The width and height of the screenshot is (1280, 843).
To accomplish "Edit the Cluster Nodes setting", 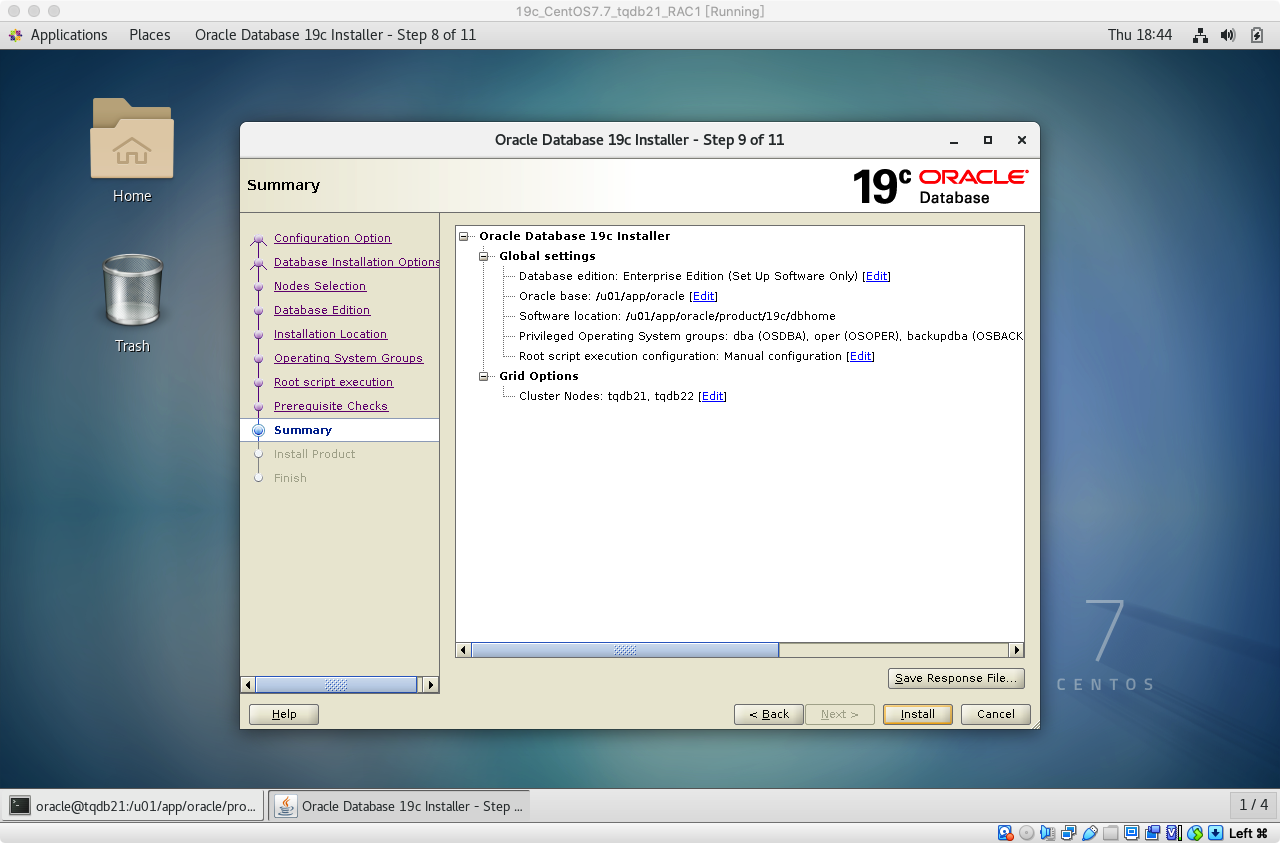I will tap(712, 396).
